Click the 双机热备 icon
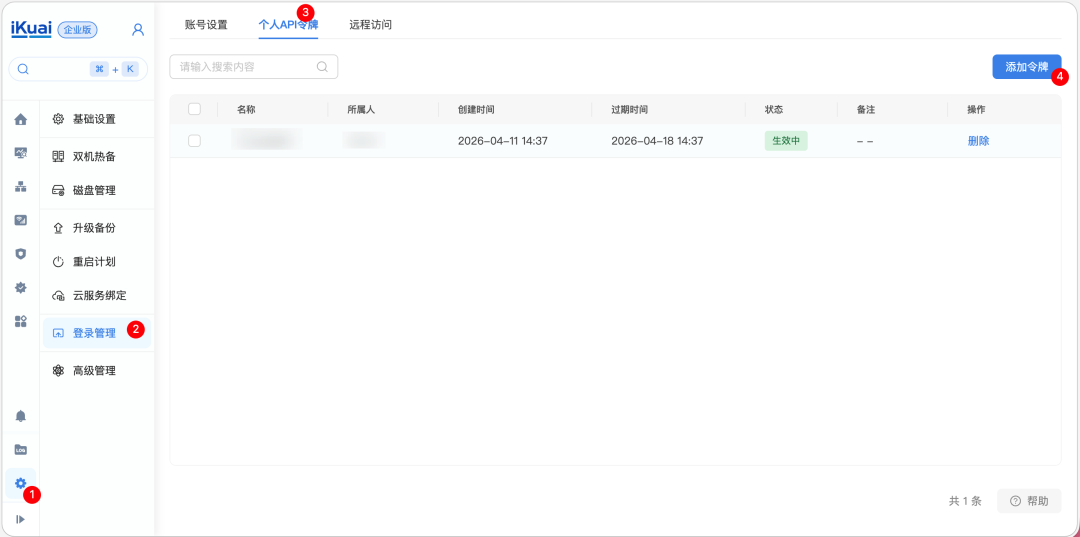1080x537 pixels. point(59,156)
